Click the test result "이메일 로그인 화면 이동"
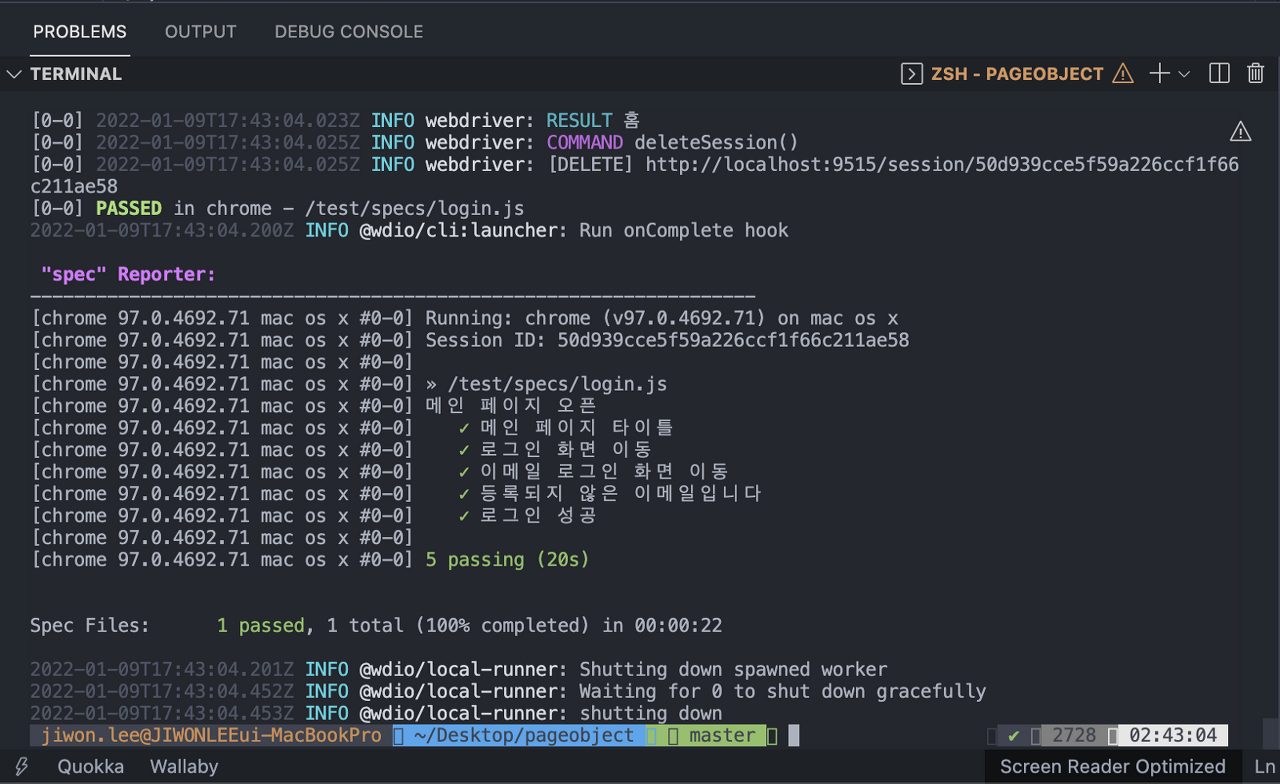 (x=604, y=472)
